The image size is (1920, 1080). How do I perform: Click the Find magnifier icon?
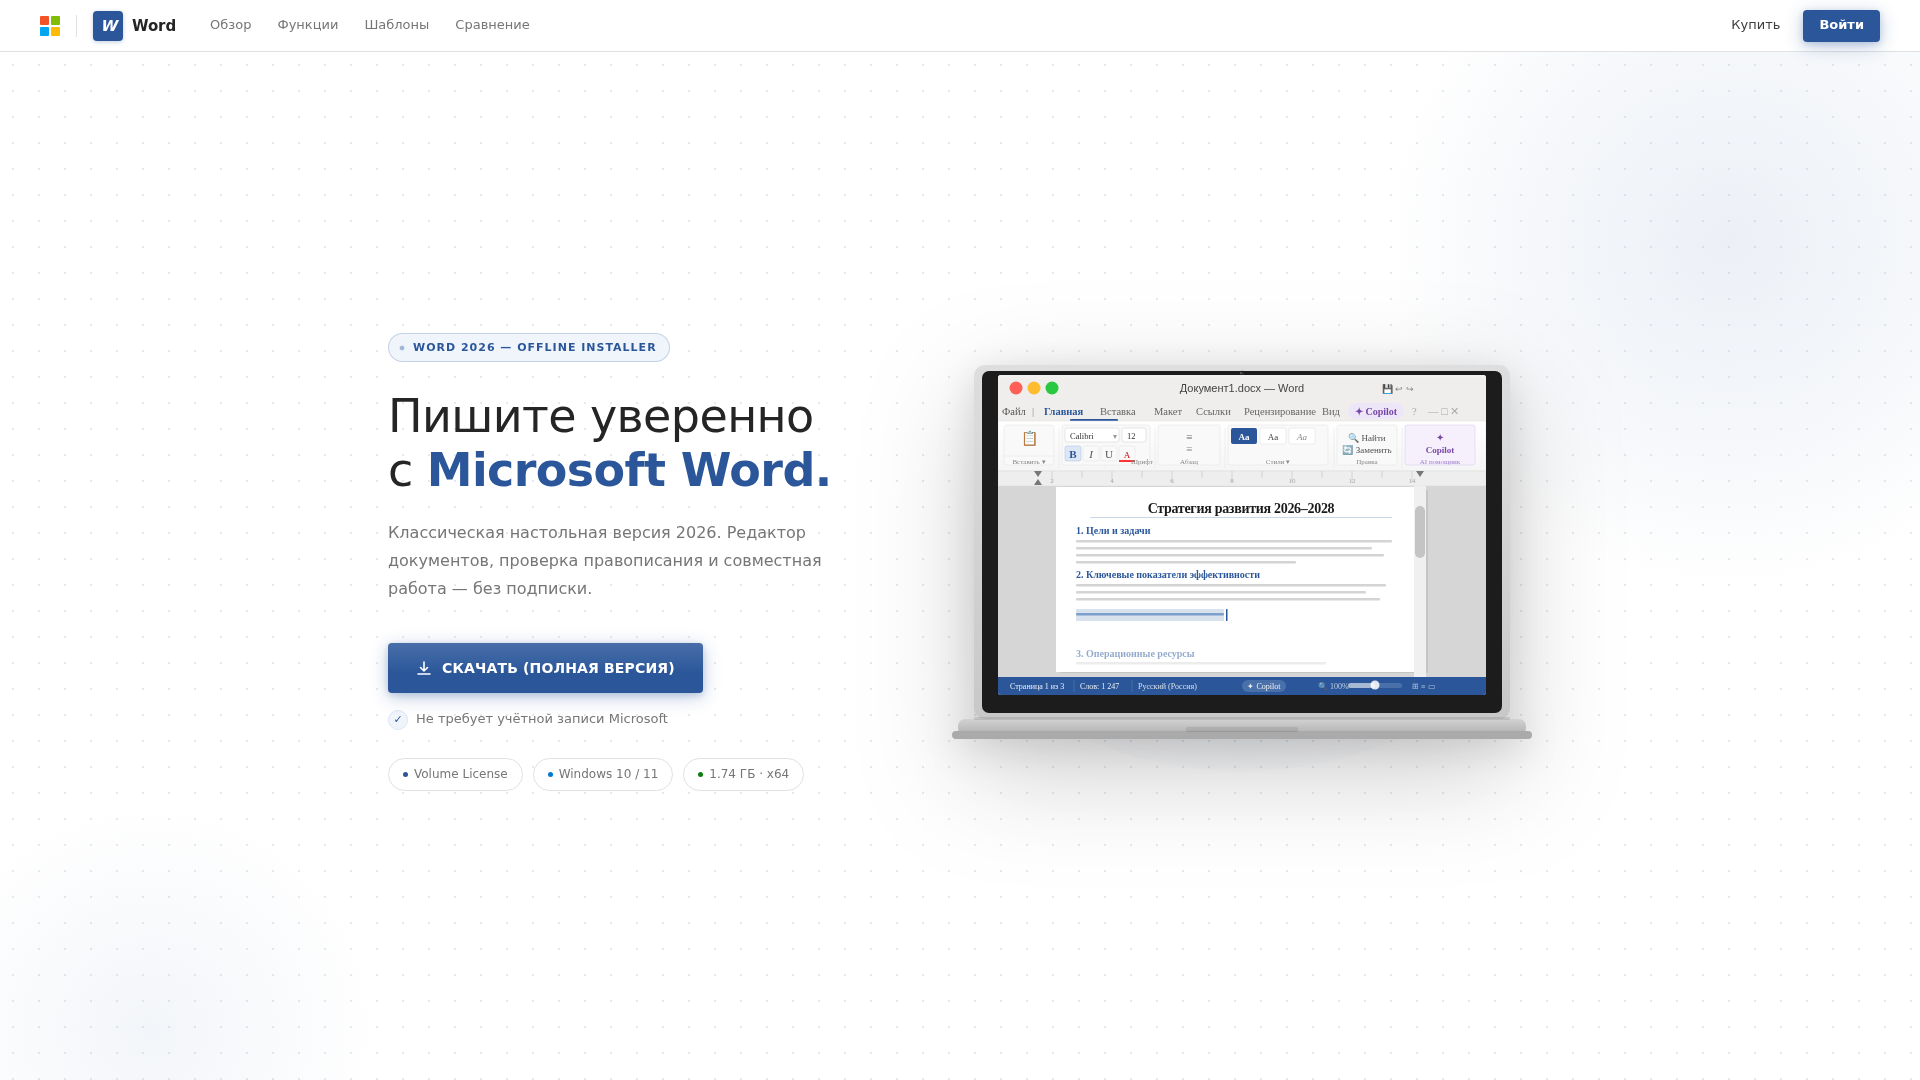pos(1353,438)
